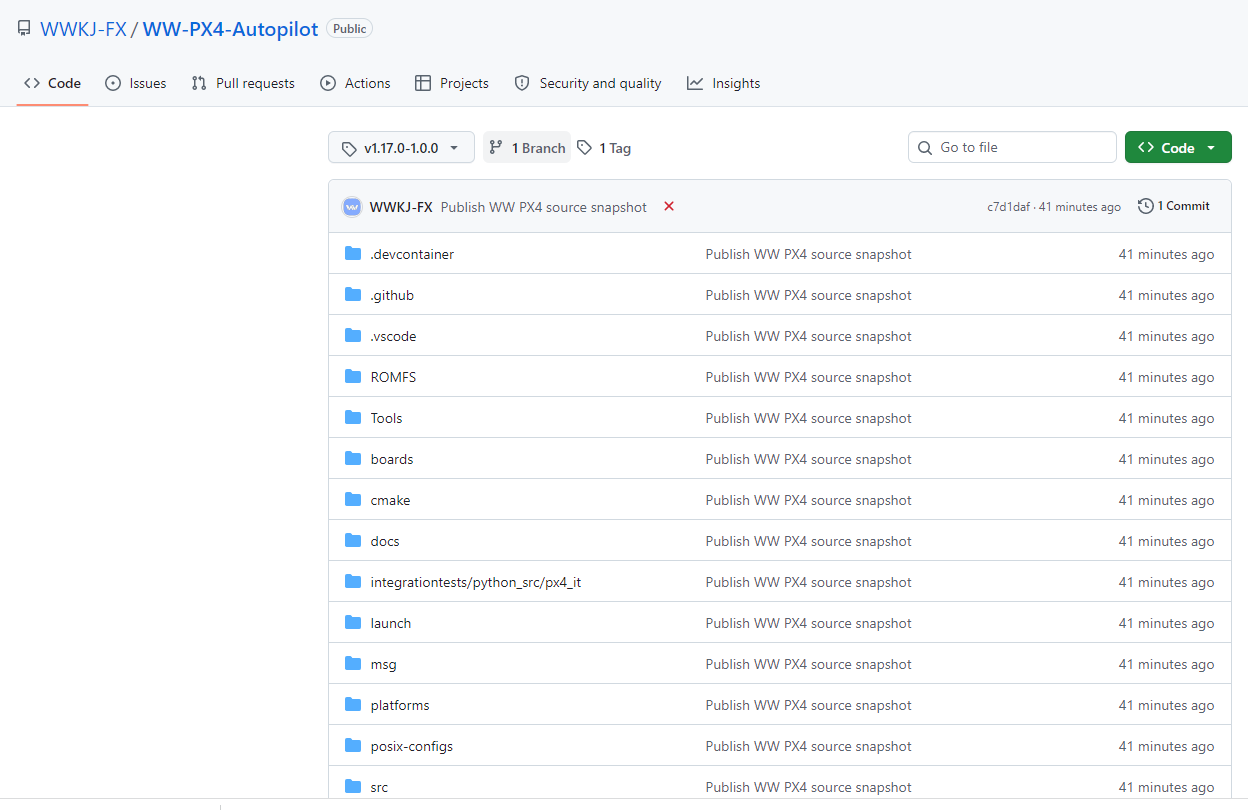The image size is (1248, 810).
Task: Open the launch folder
Action: 391,623
